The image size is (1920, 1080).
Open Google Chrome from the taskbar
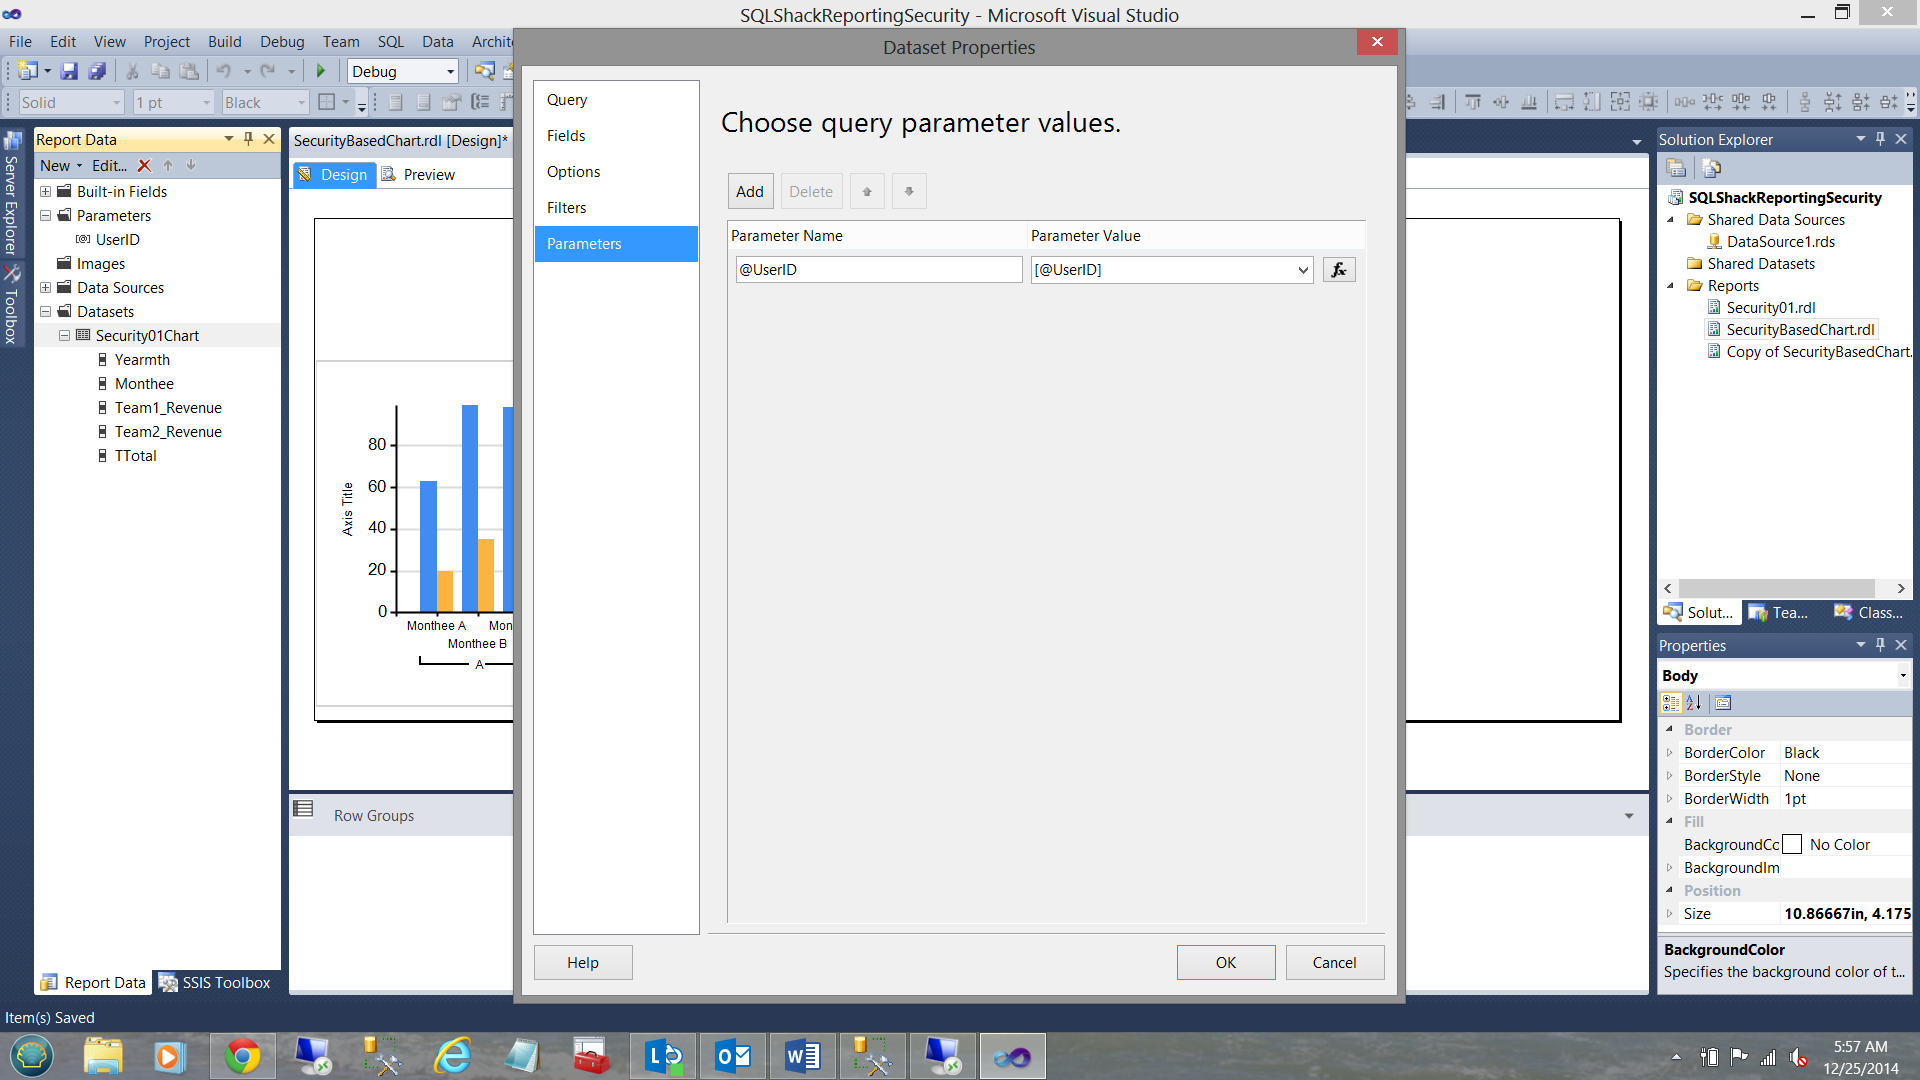[242, 1056]
